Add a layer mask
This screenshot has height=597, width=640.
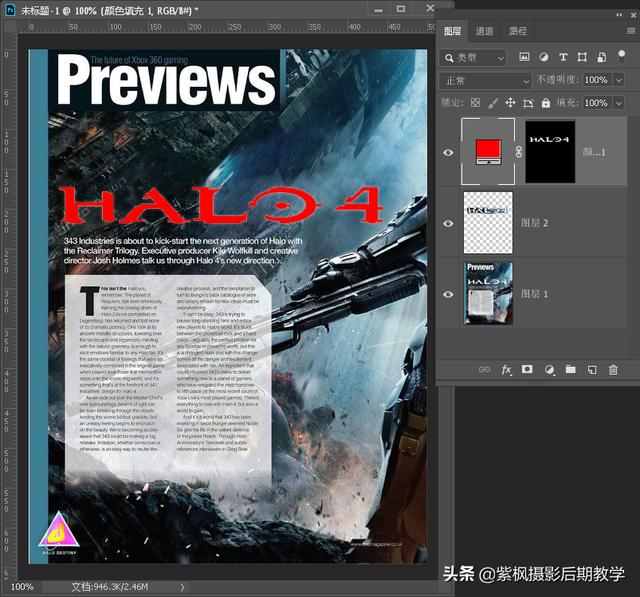pyautogui.click(x=527, y=370)
